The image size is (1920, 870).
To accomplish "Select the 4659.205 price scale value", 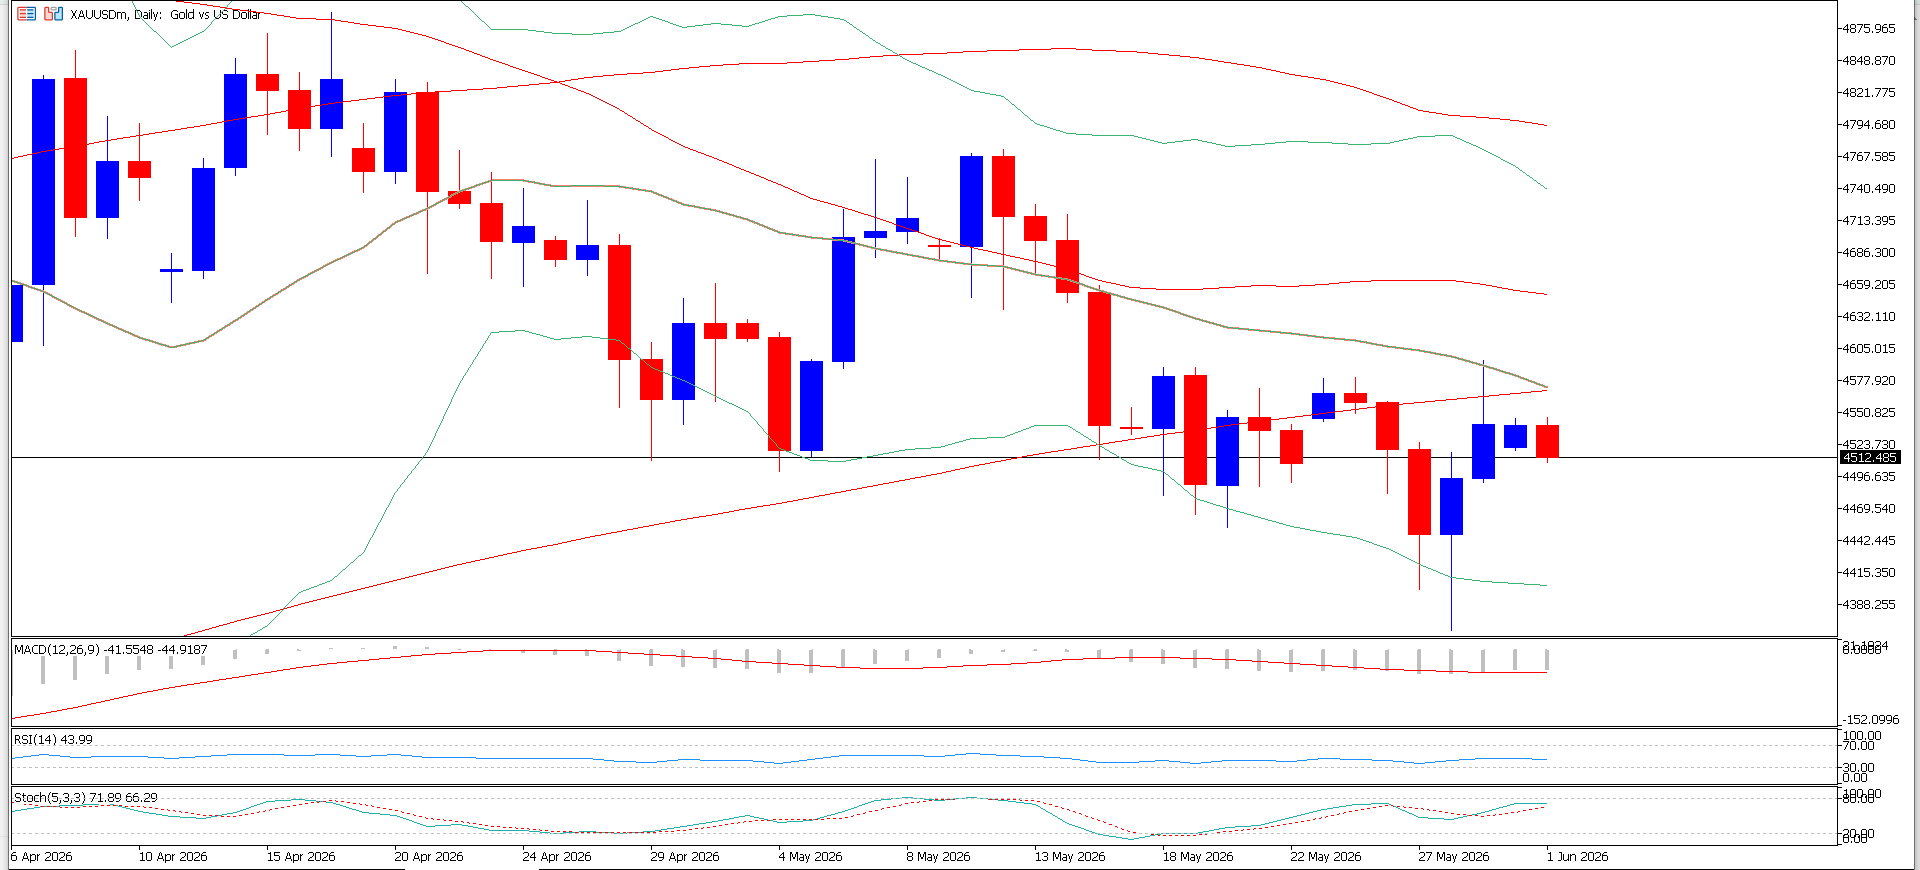I will [1869, 285].
